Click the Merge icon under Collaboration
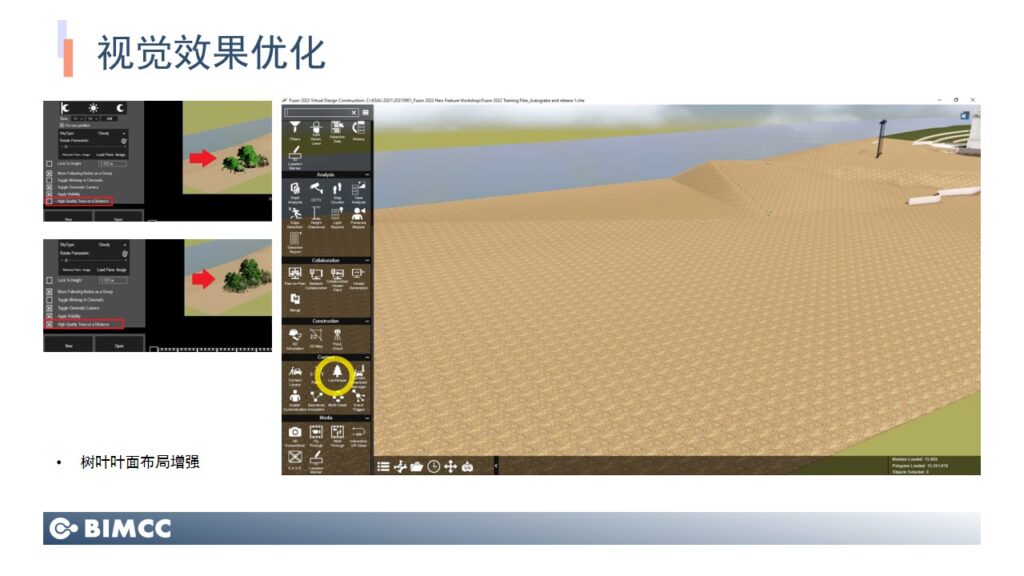 click(295, 302)
